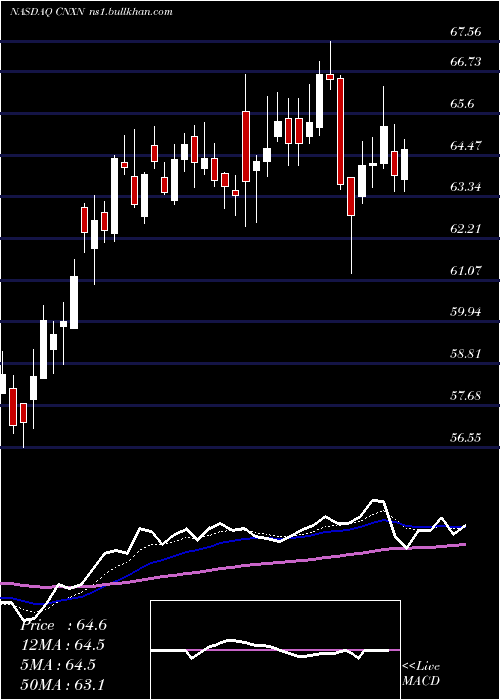Click the Price : 64.6 readout
The height and width of the screenshot is (700, 500).
[63, 625]
